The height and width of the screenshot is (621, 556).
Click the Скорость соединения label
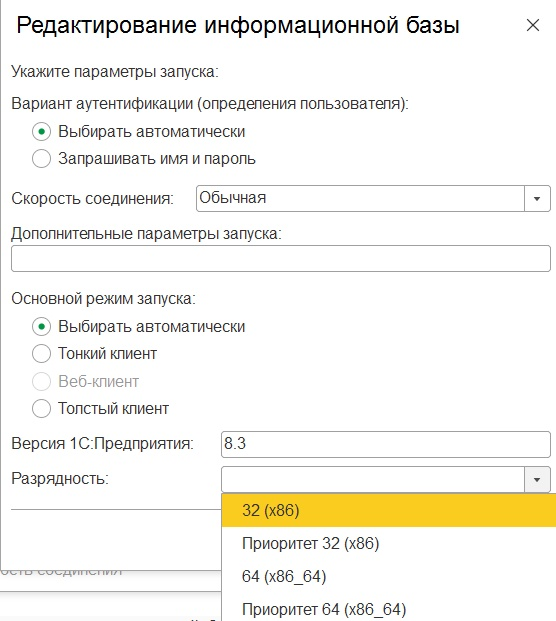pos(92,198)
